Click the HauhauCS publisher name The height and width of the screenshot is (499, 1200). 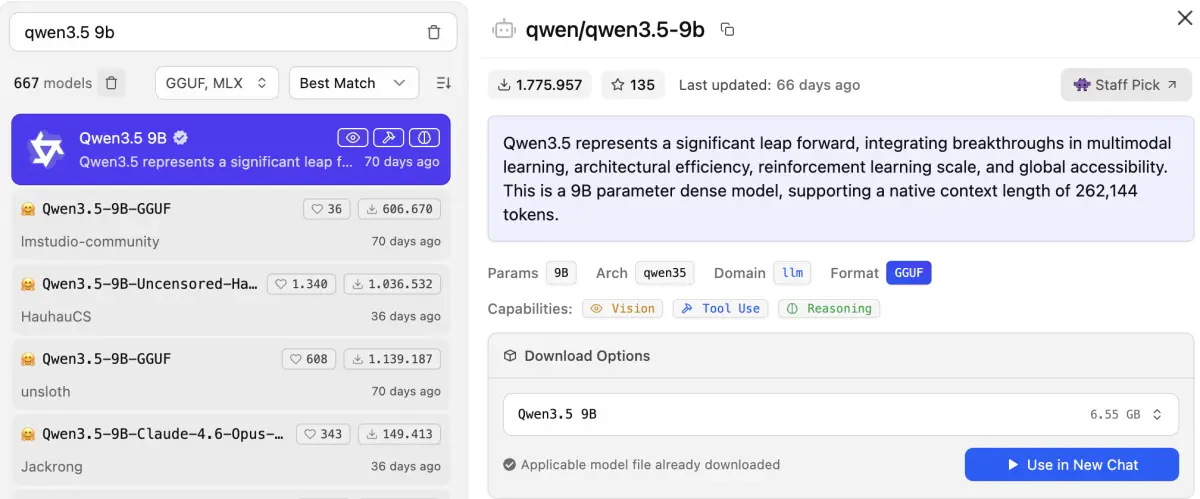(x=56, y=317)
